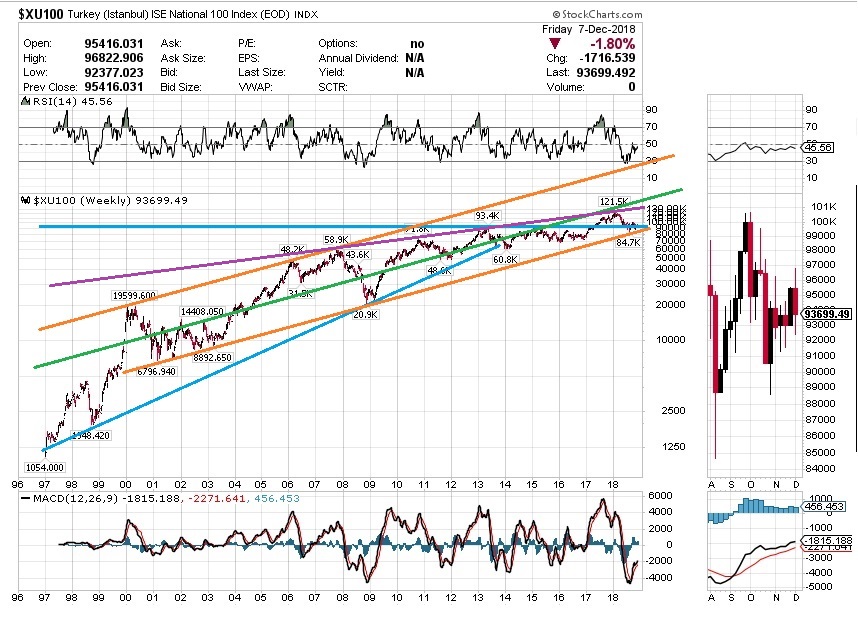Click the RSI(14) indicator icon
Viewport: 858px width, 628px height.
point(26,101)
